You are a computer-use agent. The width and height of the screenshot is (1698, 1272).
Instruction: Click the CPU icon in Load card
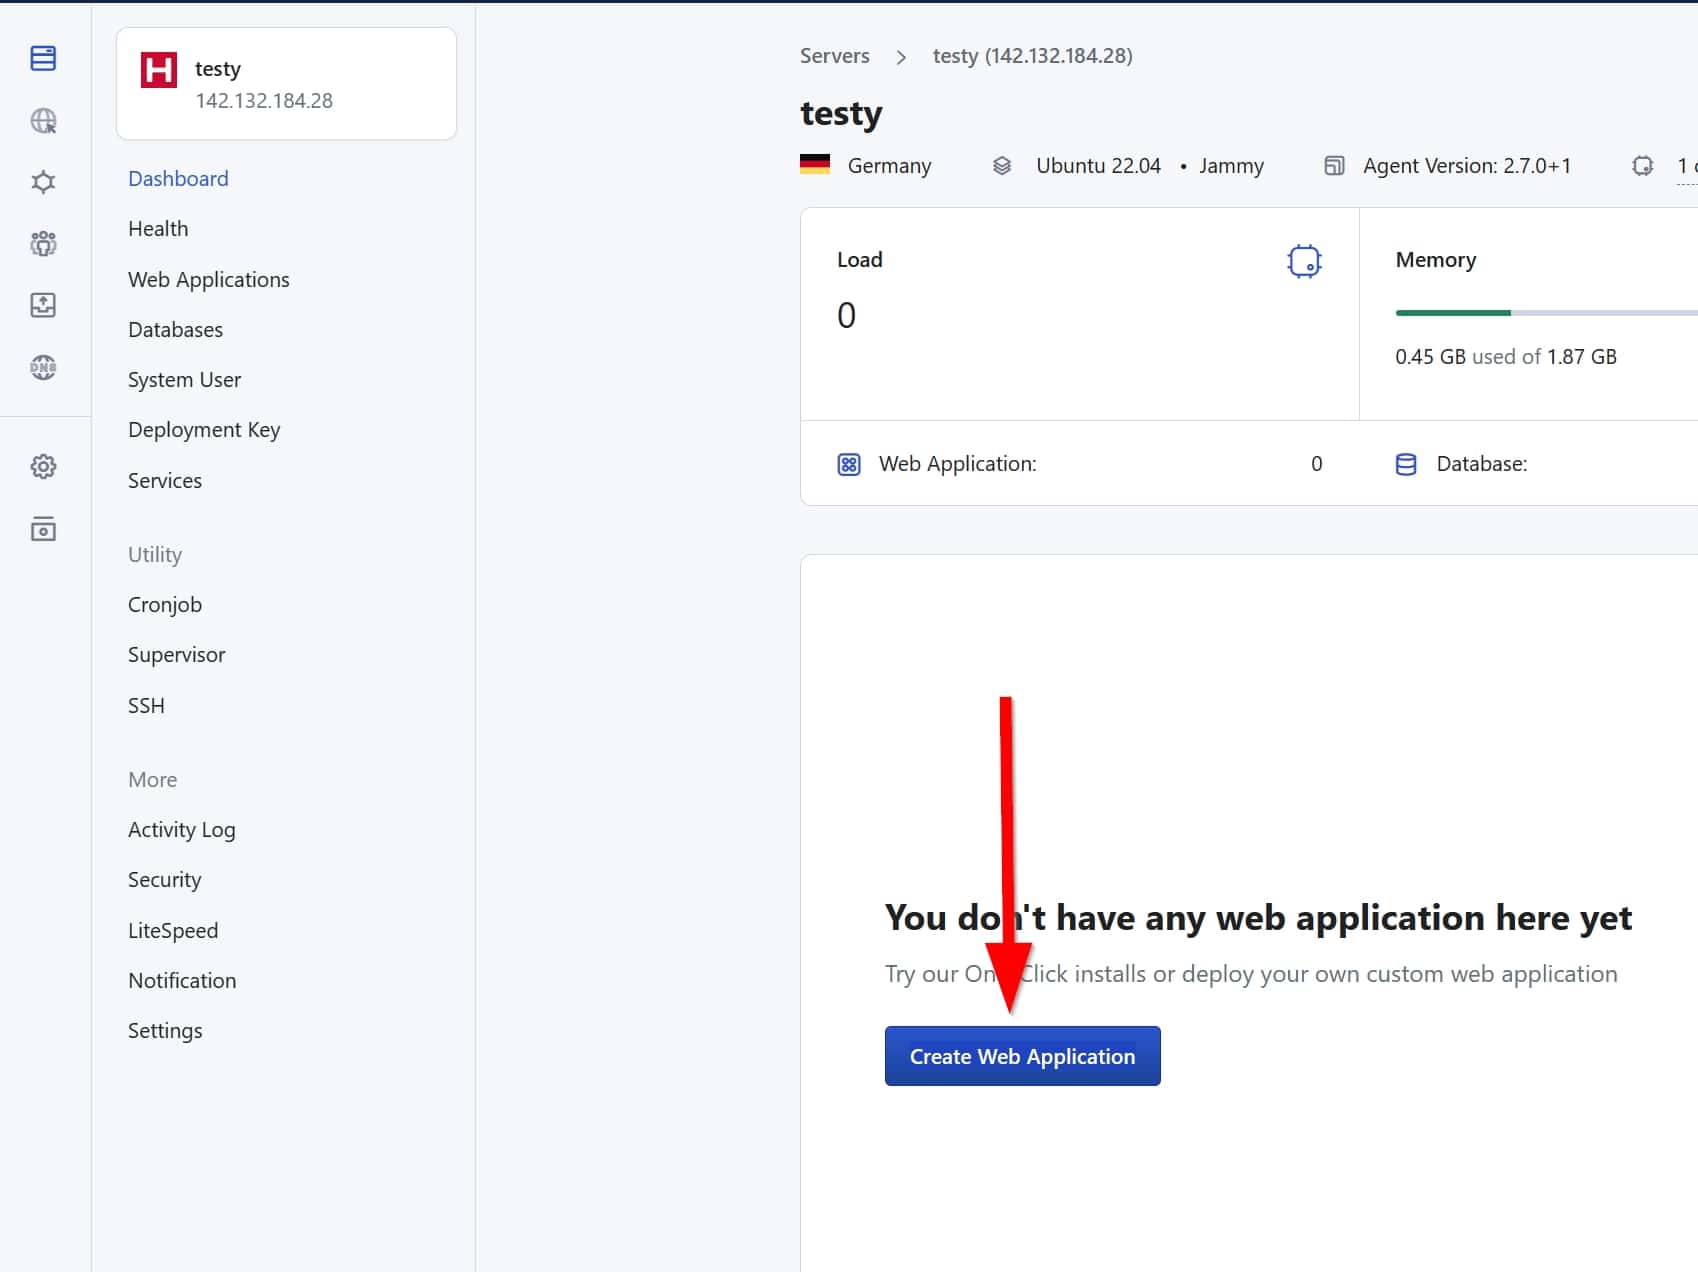[x=1304, y=261]
